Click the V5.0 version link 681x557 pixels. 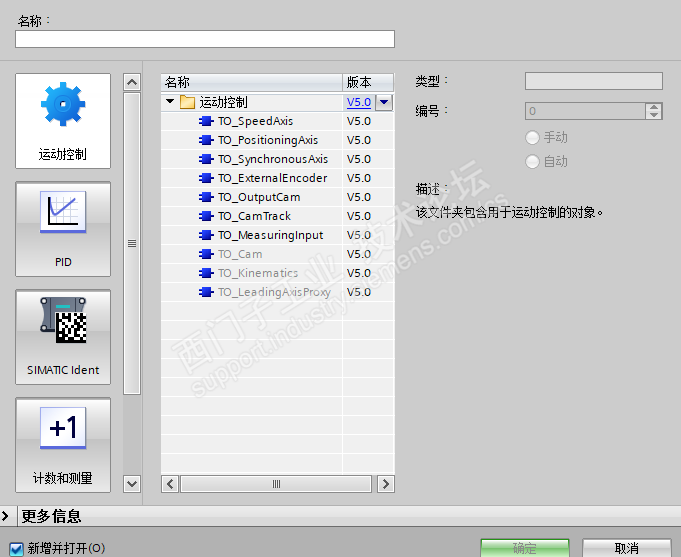tap(359, 103)
